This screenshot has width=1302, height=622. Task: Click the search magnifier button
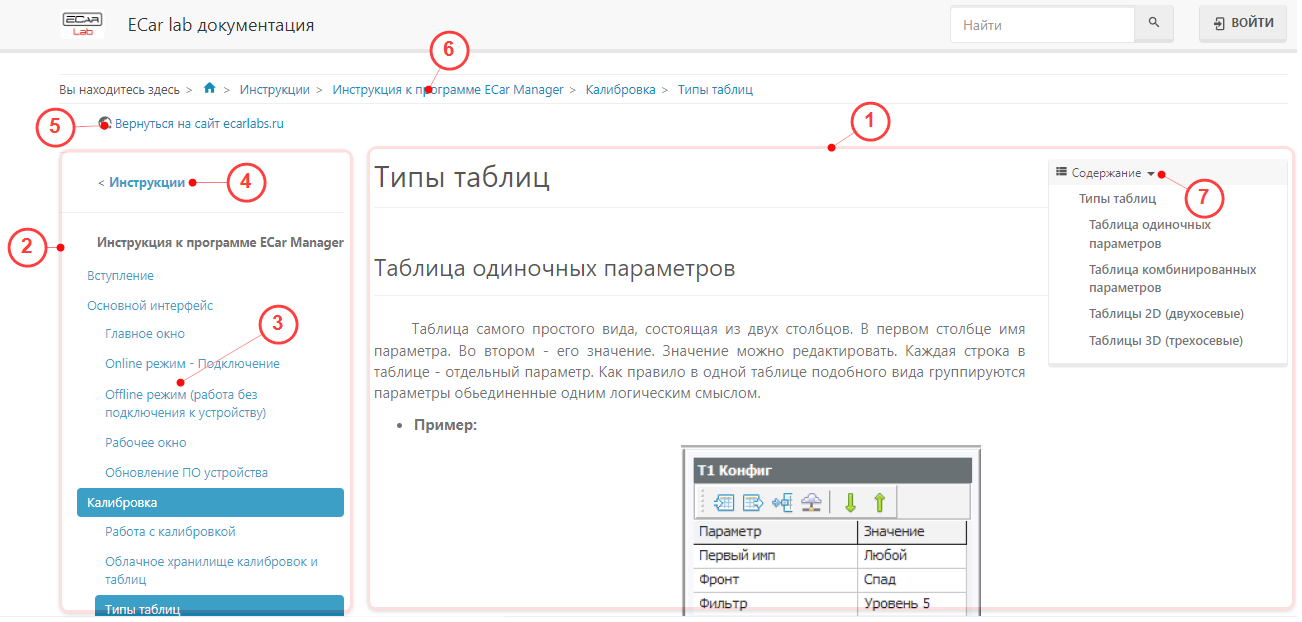coord(1154,24)
